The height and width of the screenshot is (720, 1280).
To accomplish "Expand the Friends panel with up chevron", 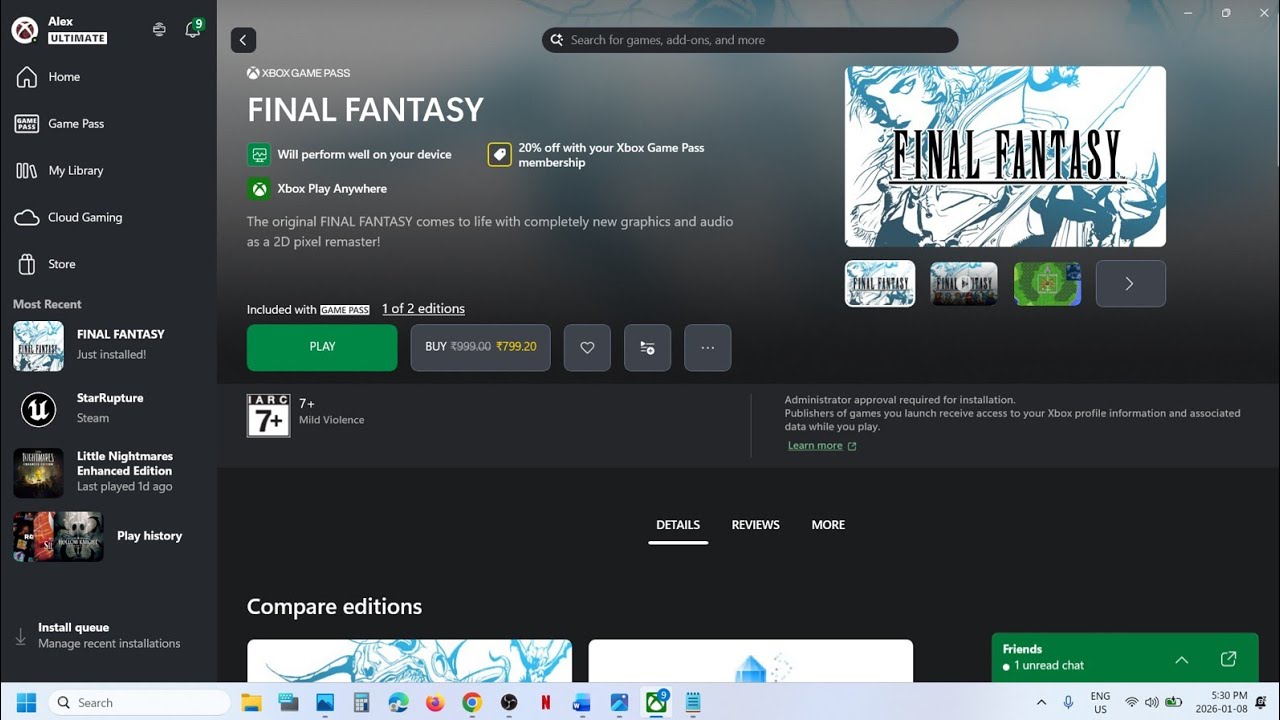I will point(1181,660).
